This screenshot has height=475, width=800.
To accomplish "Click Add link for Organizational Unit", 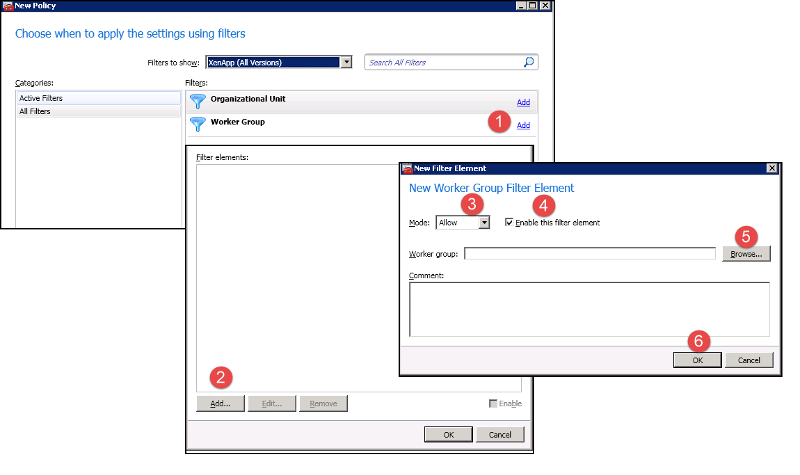I will tap(523, 102).
